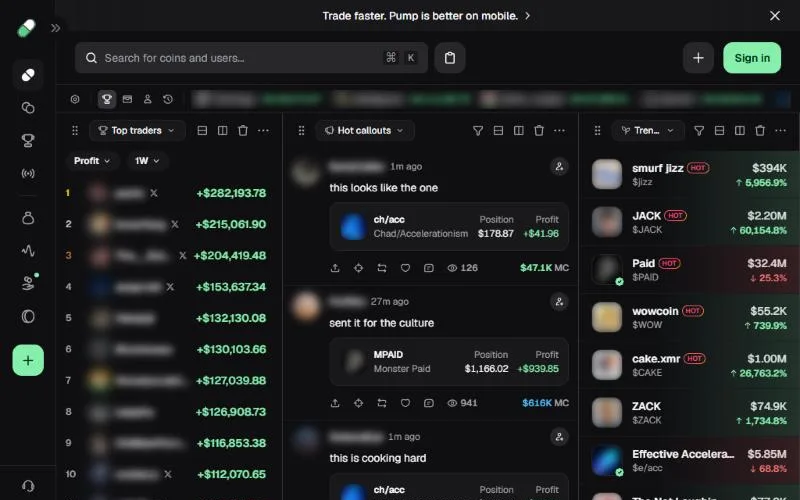Repost the 'sent it for the culture' callout

[x=382, y=403]
